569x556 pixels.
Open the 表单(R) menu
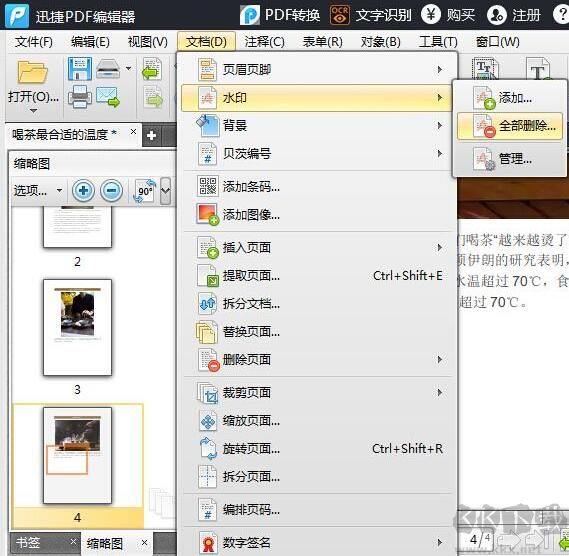pyautogui.click(x=323, y=42)
